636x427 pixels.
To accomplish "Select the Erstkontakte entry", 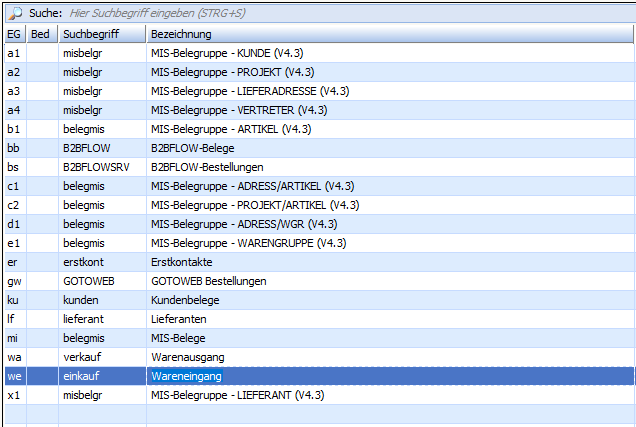I will pos(319,262).
